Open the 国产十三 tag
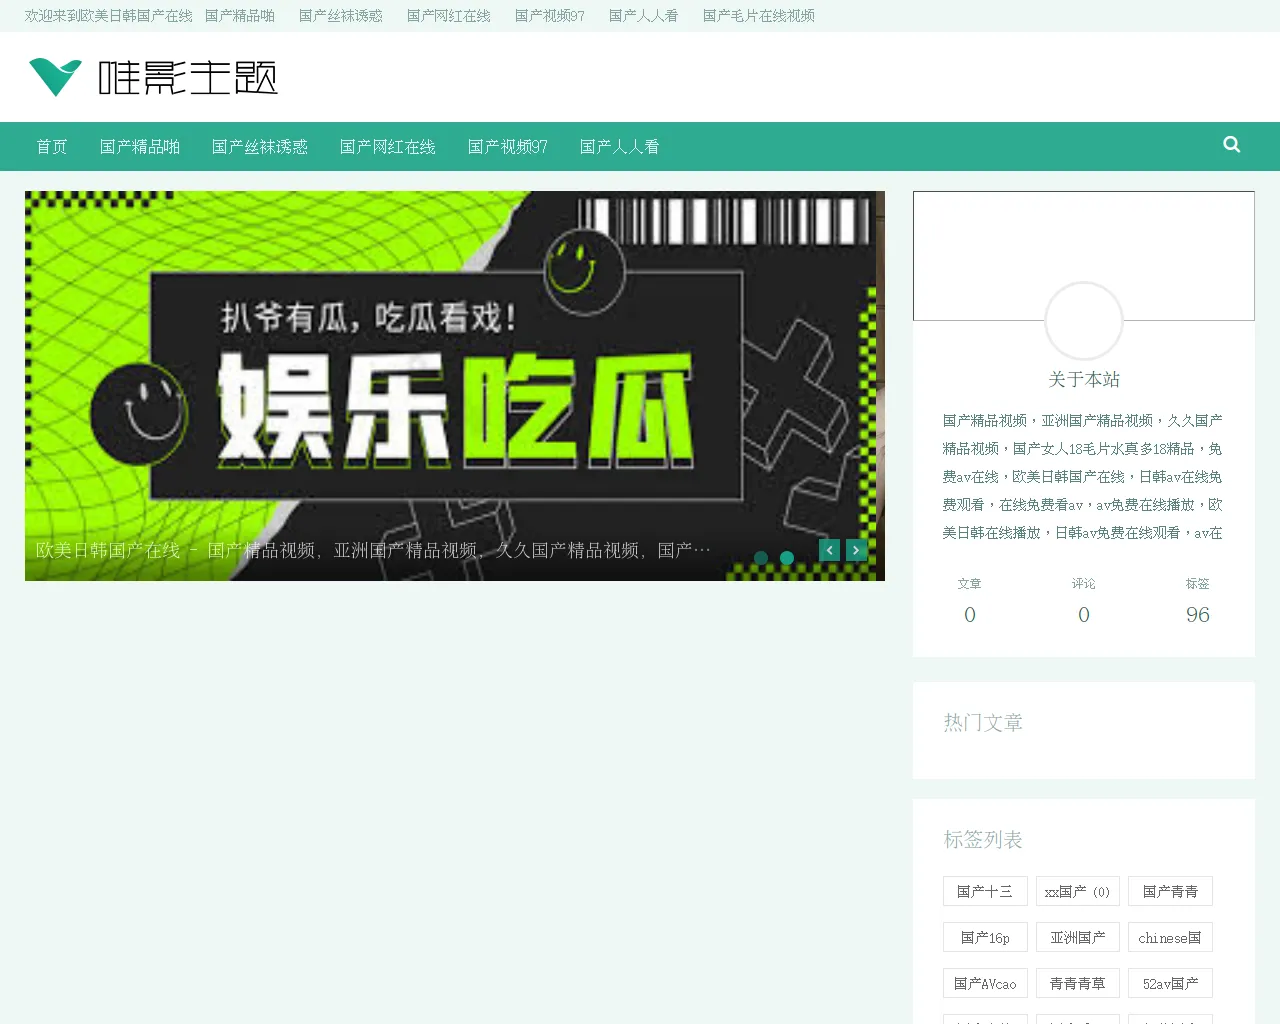 (x=985, y=891)
